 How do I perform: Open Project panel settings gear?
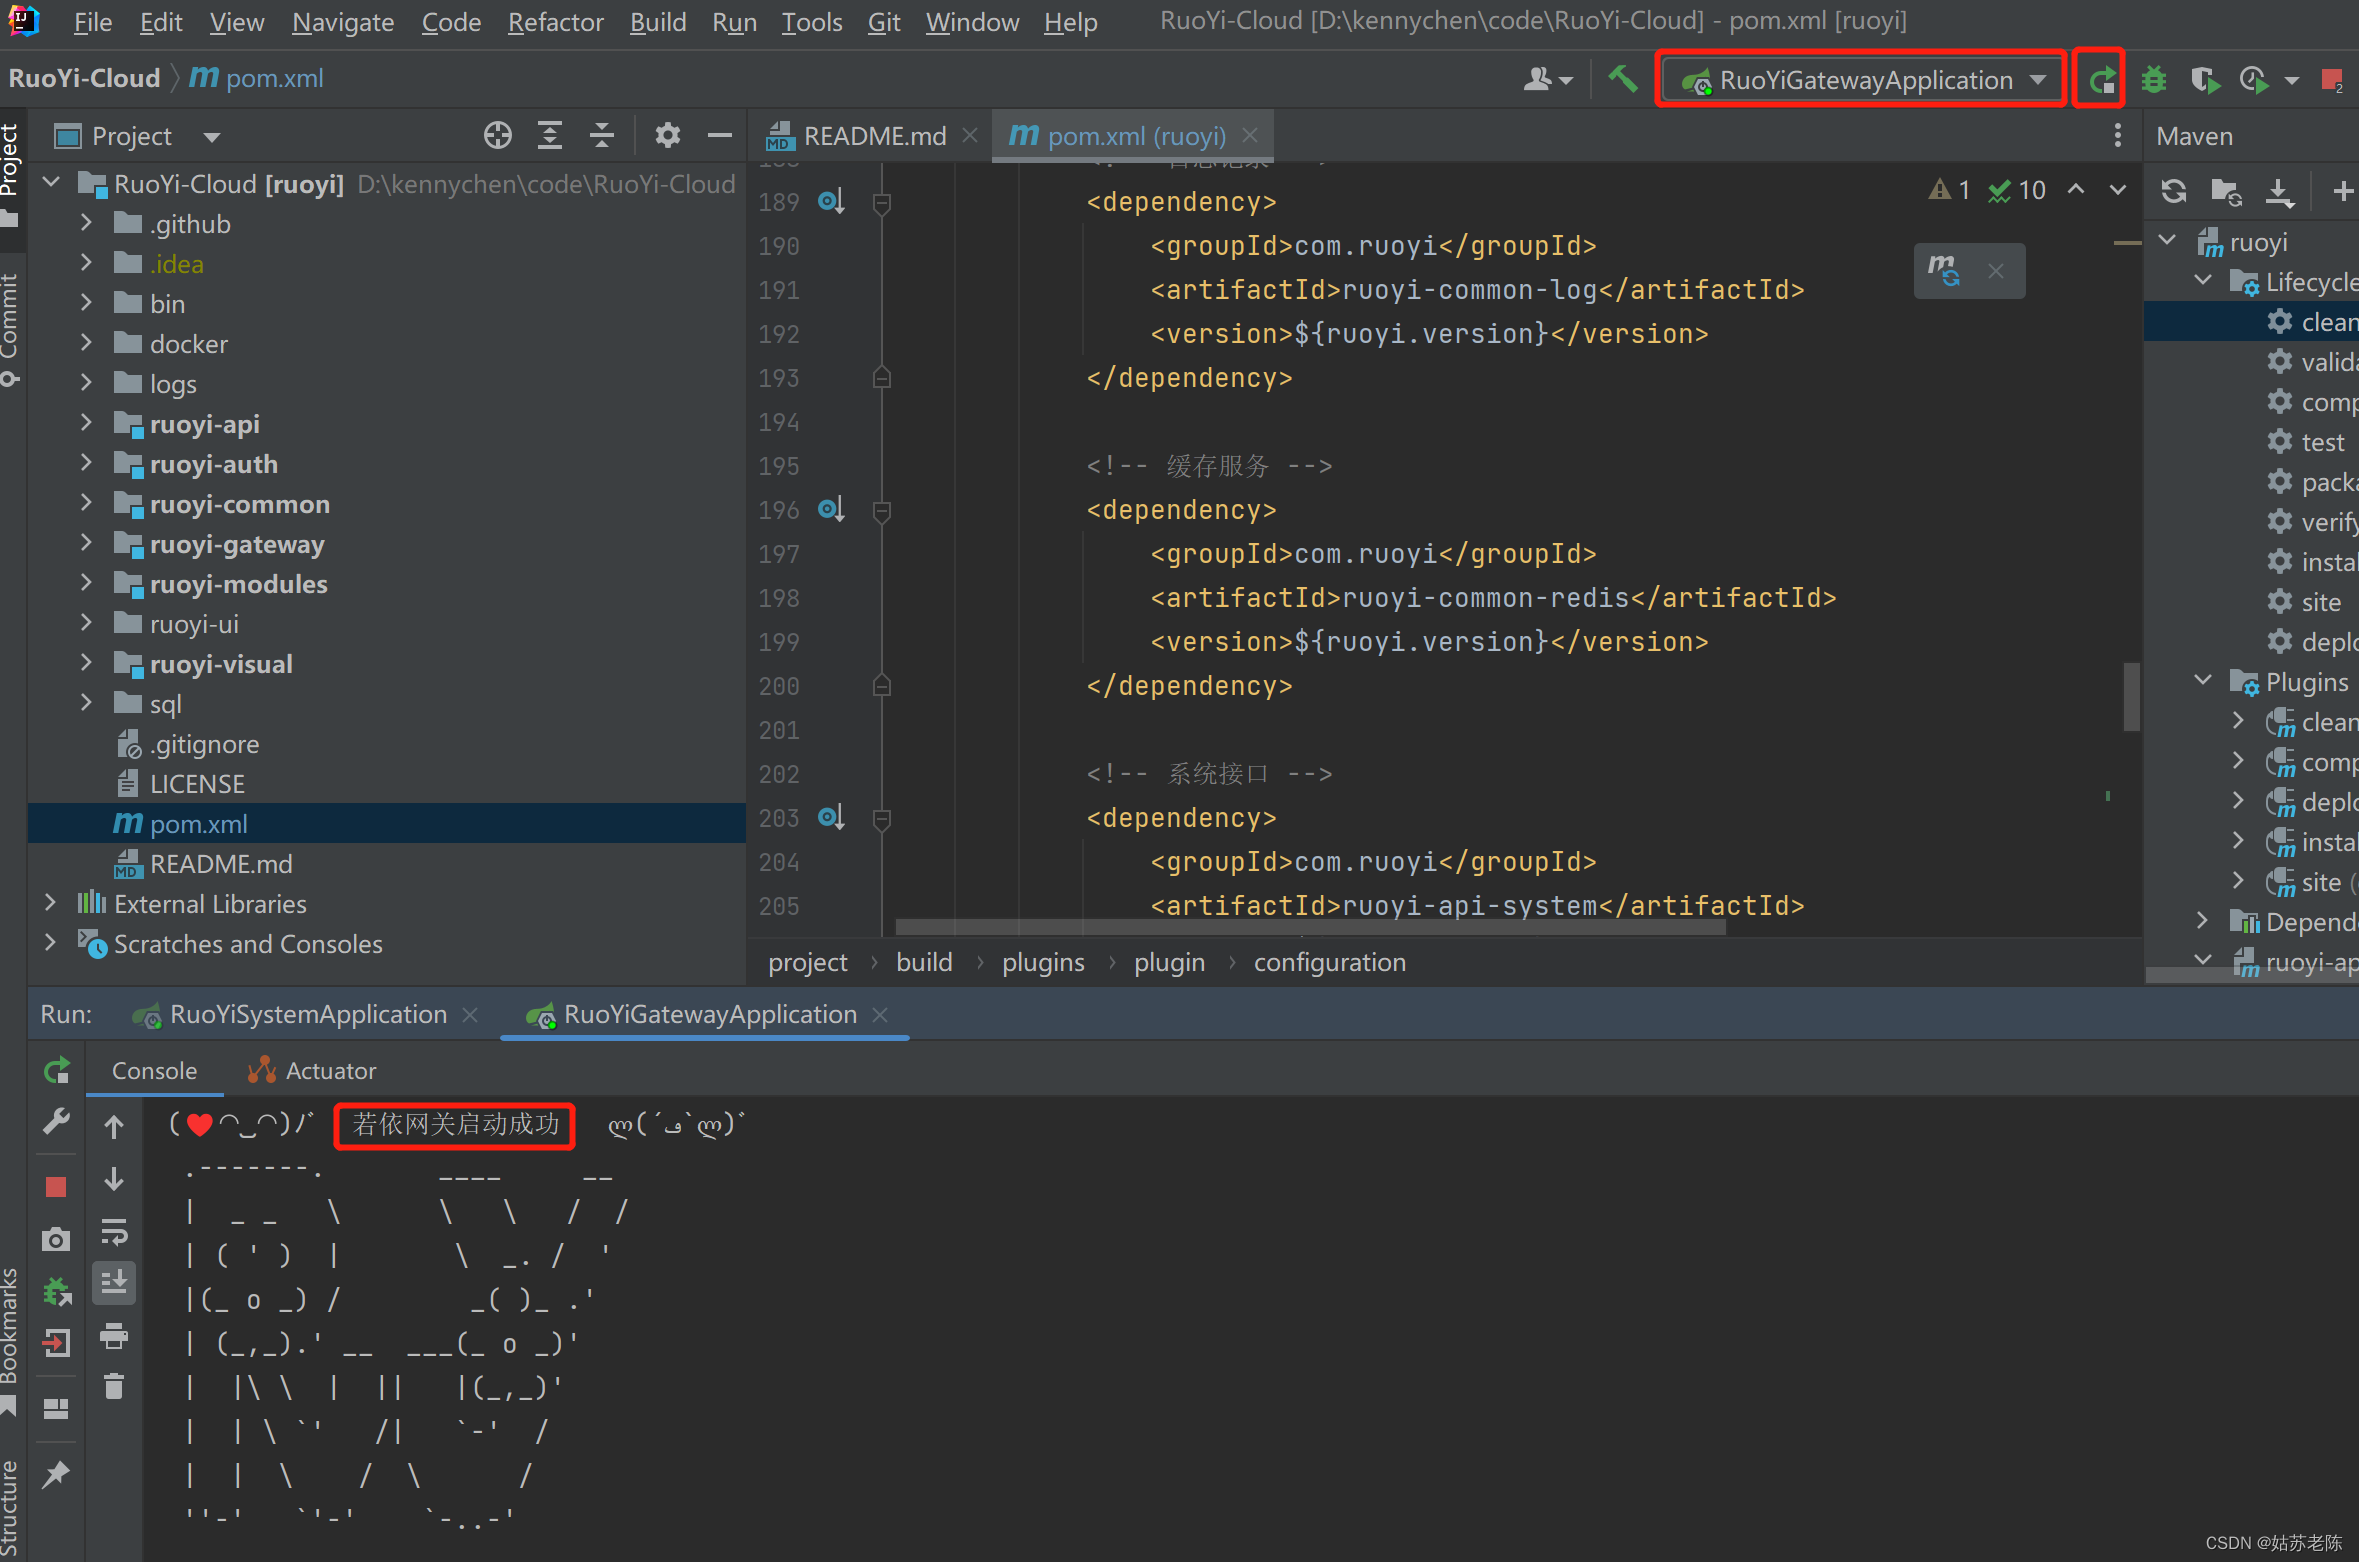(667, 135)
